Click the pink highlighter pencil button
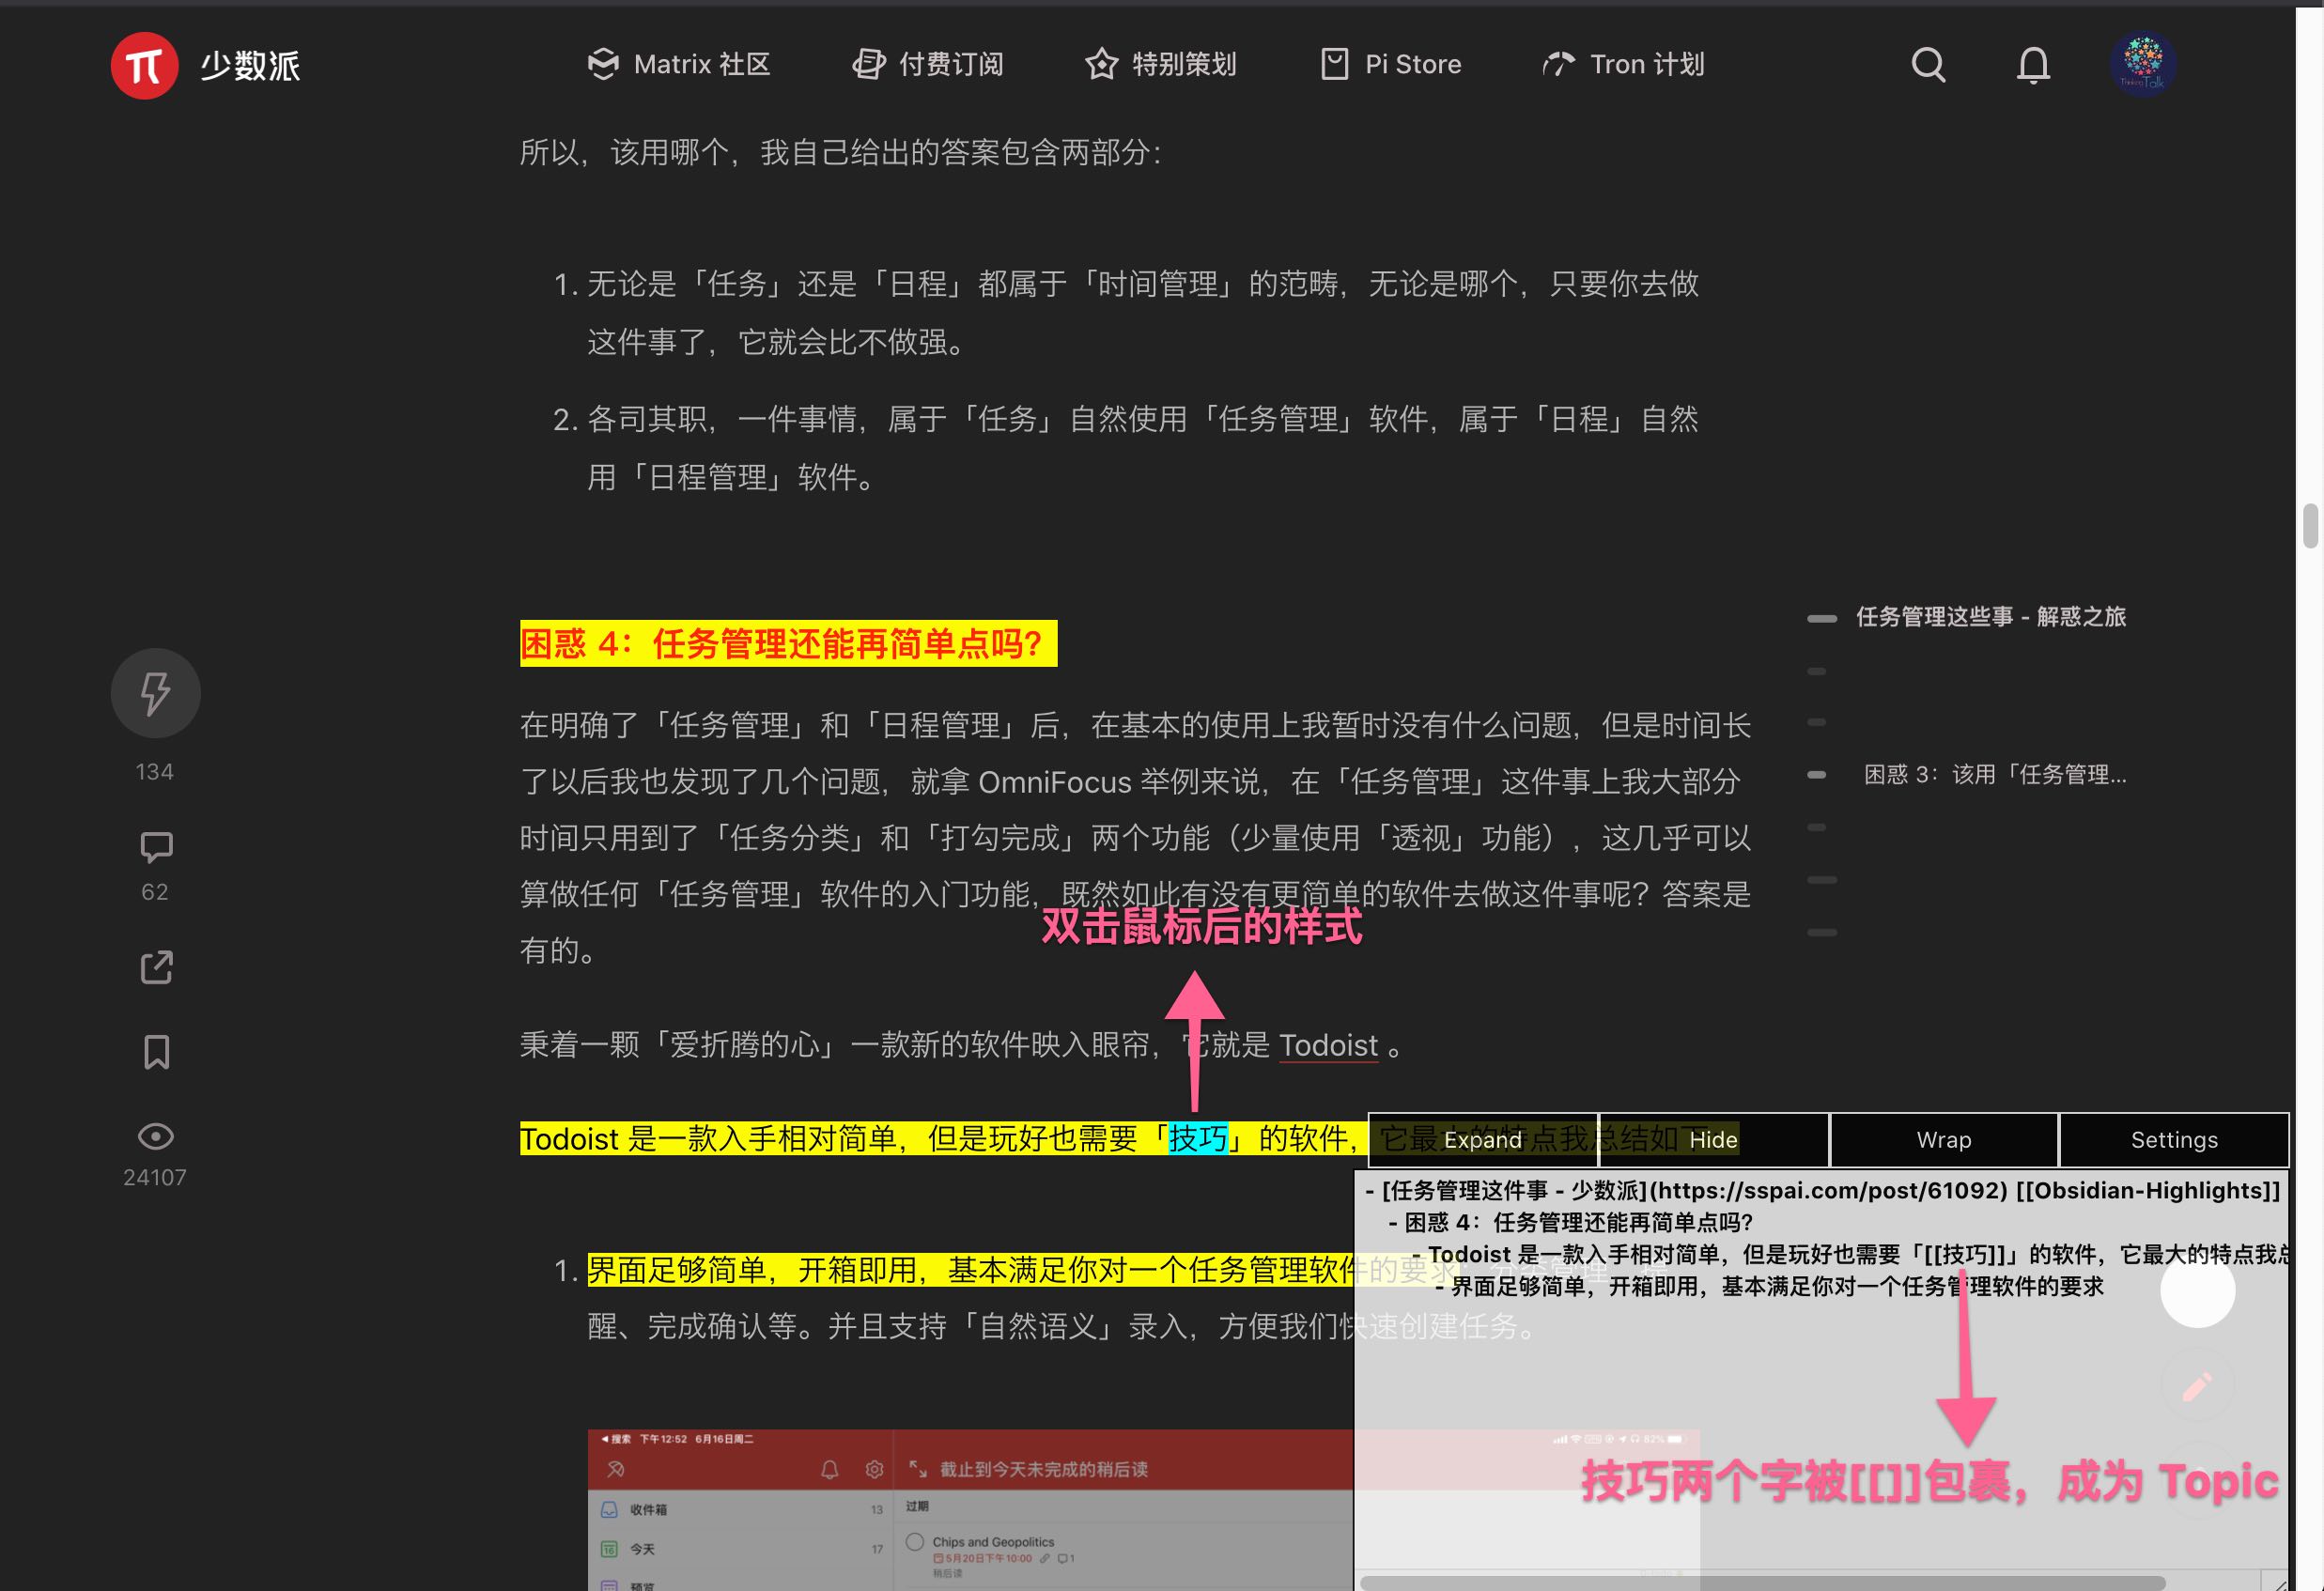This screenshot has width=2324, height=1591. tap(2196, 1386)
